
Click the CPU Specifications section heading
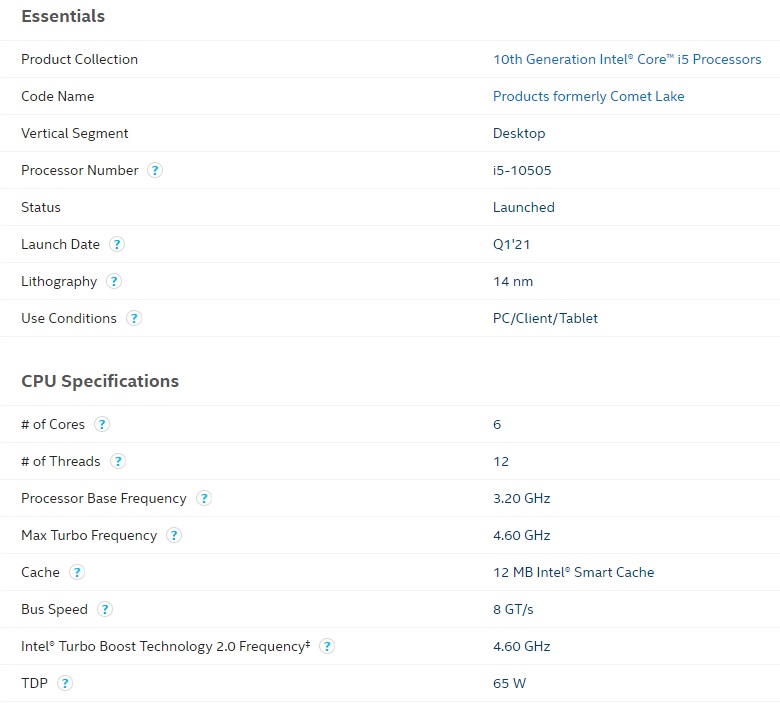(x=100, y=381)
